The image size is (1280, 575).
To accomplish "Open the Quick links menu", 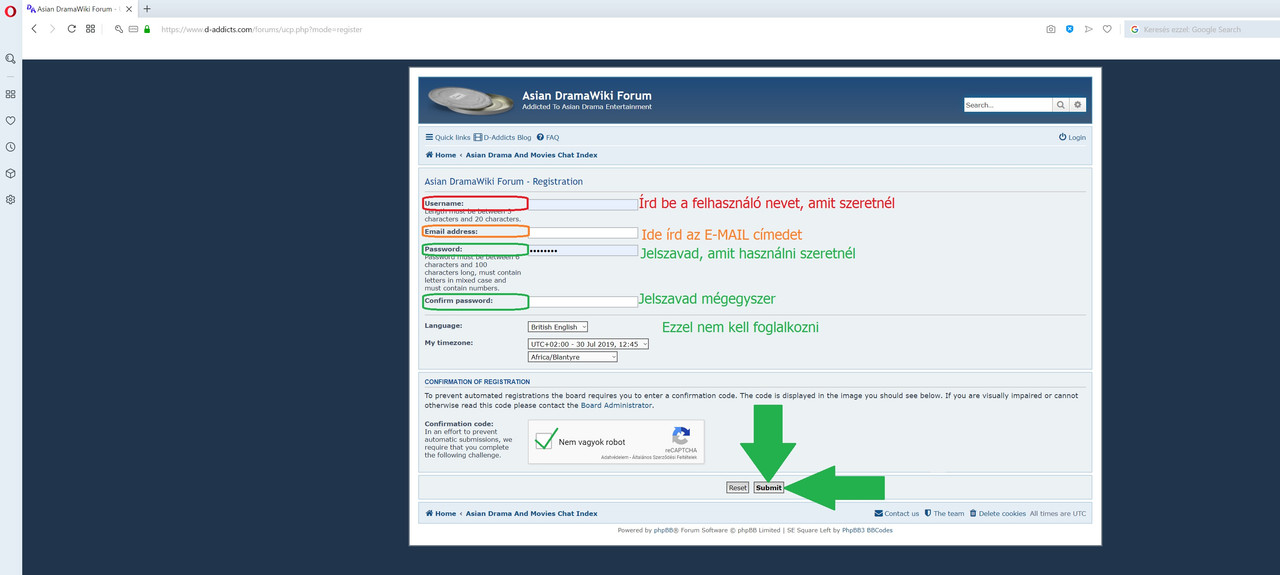I will point(448,137).
